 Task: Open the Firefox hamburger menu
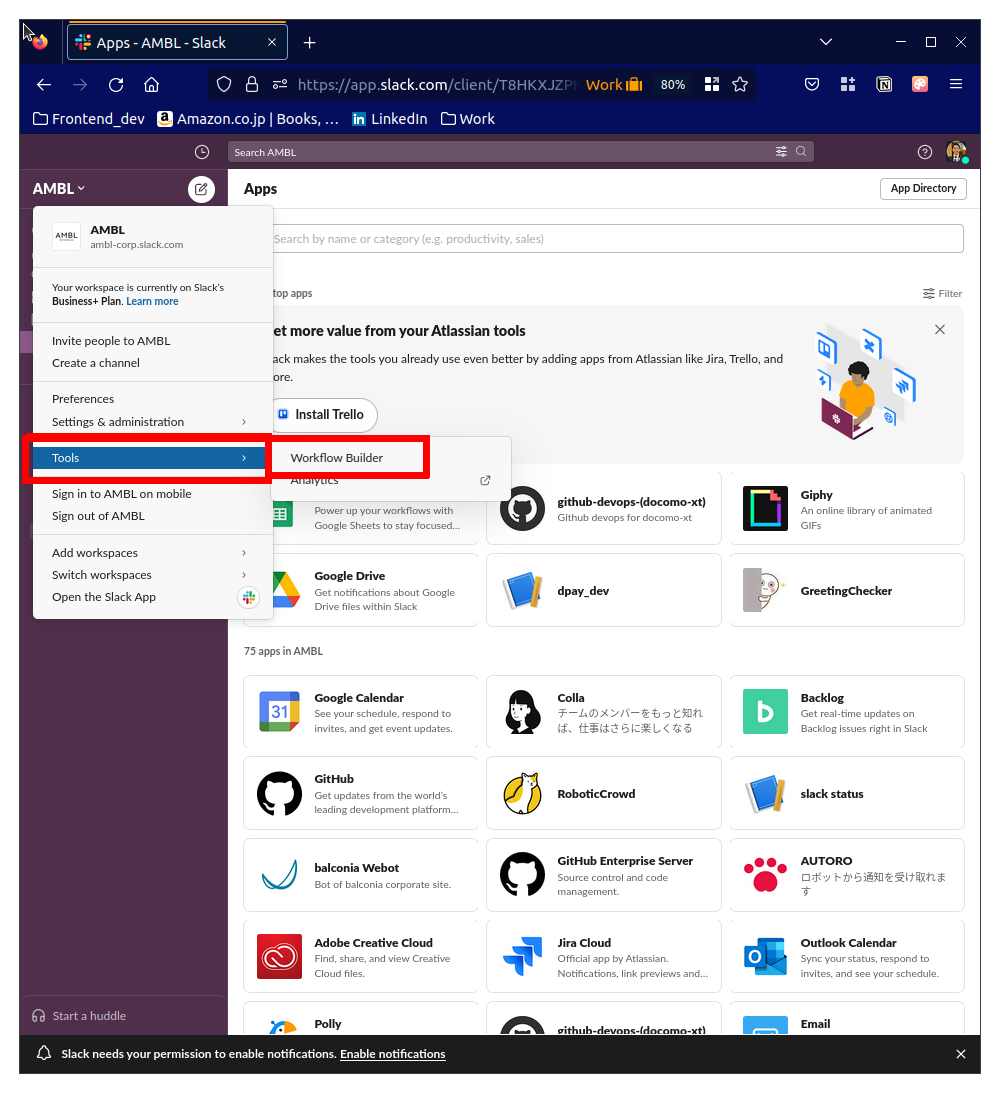tap(956, 84)
